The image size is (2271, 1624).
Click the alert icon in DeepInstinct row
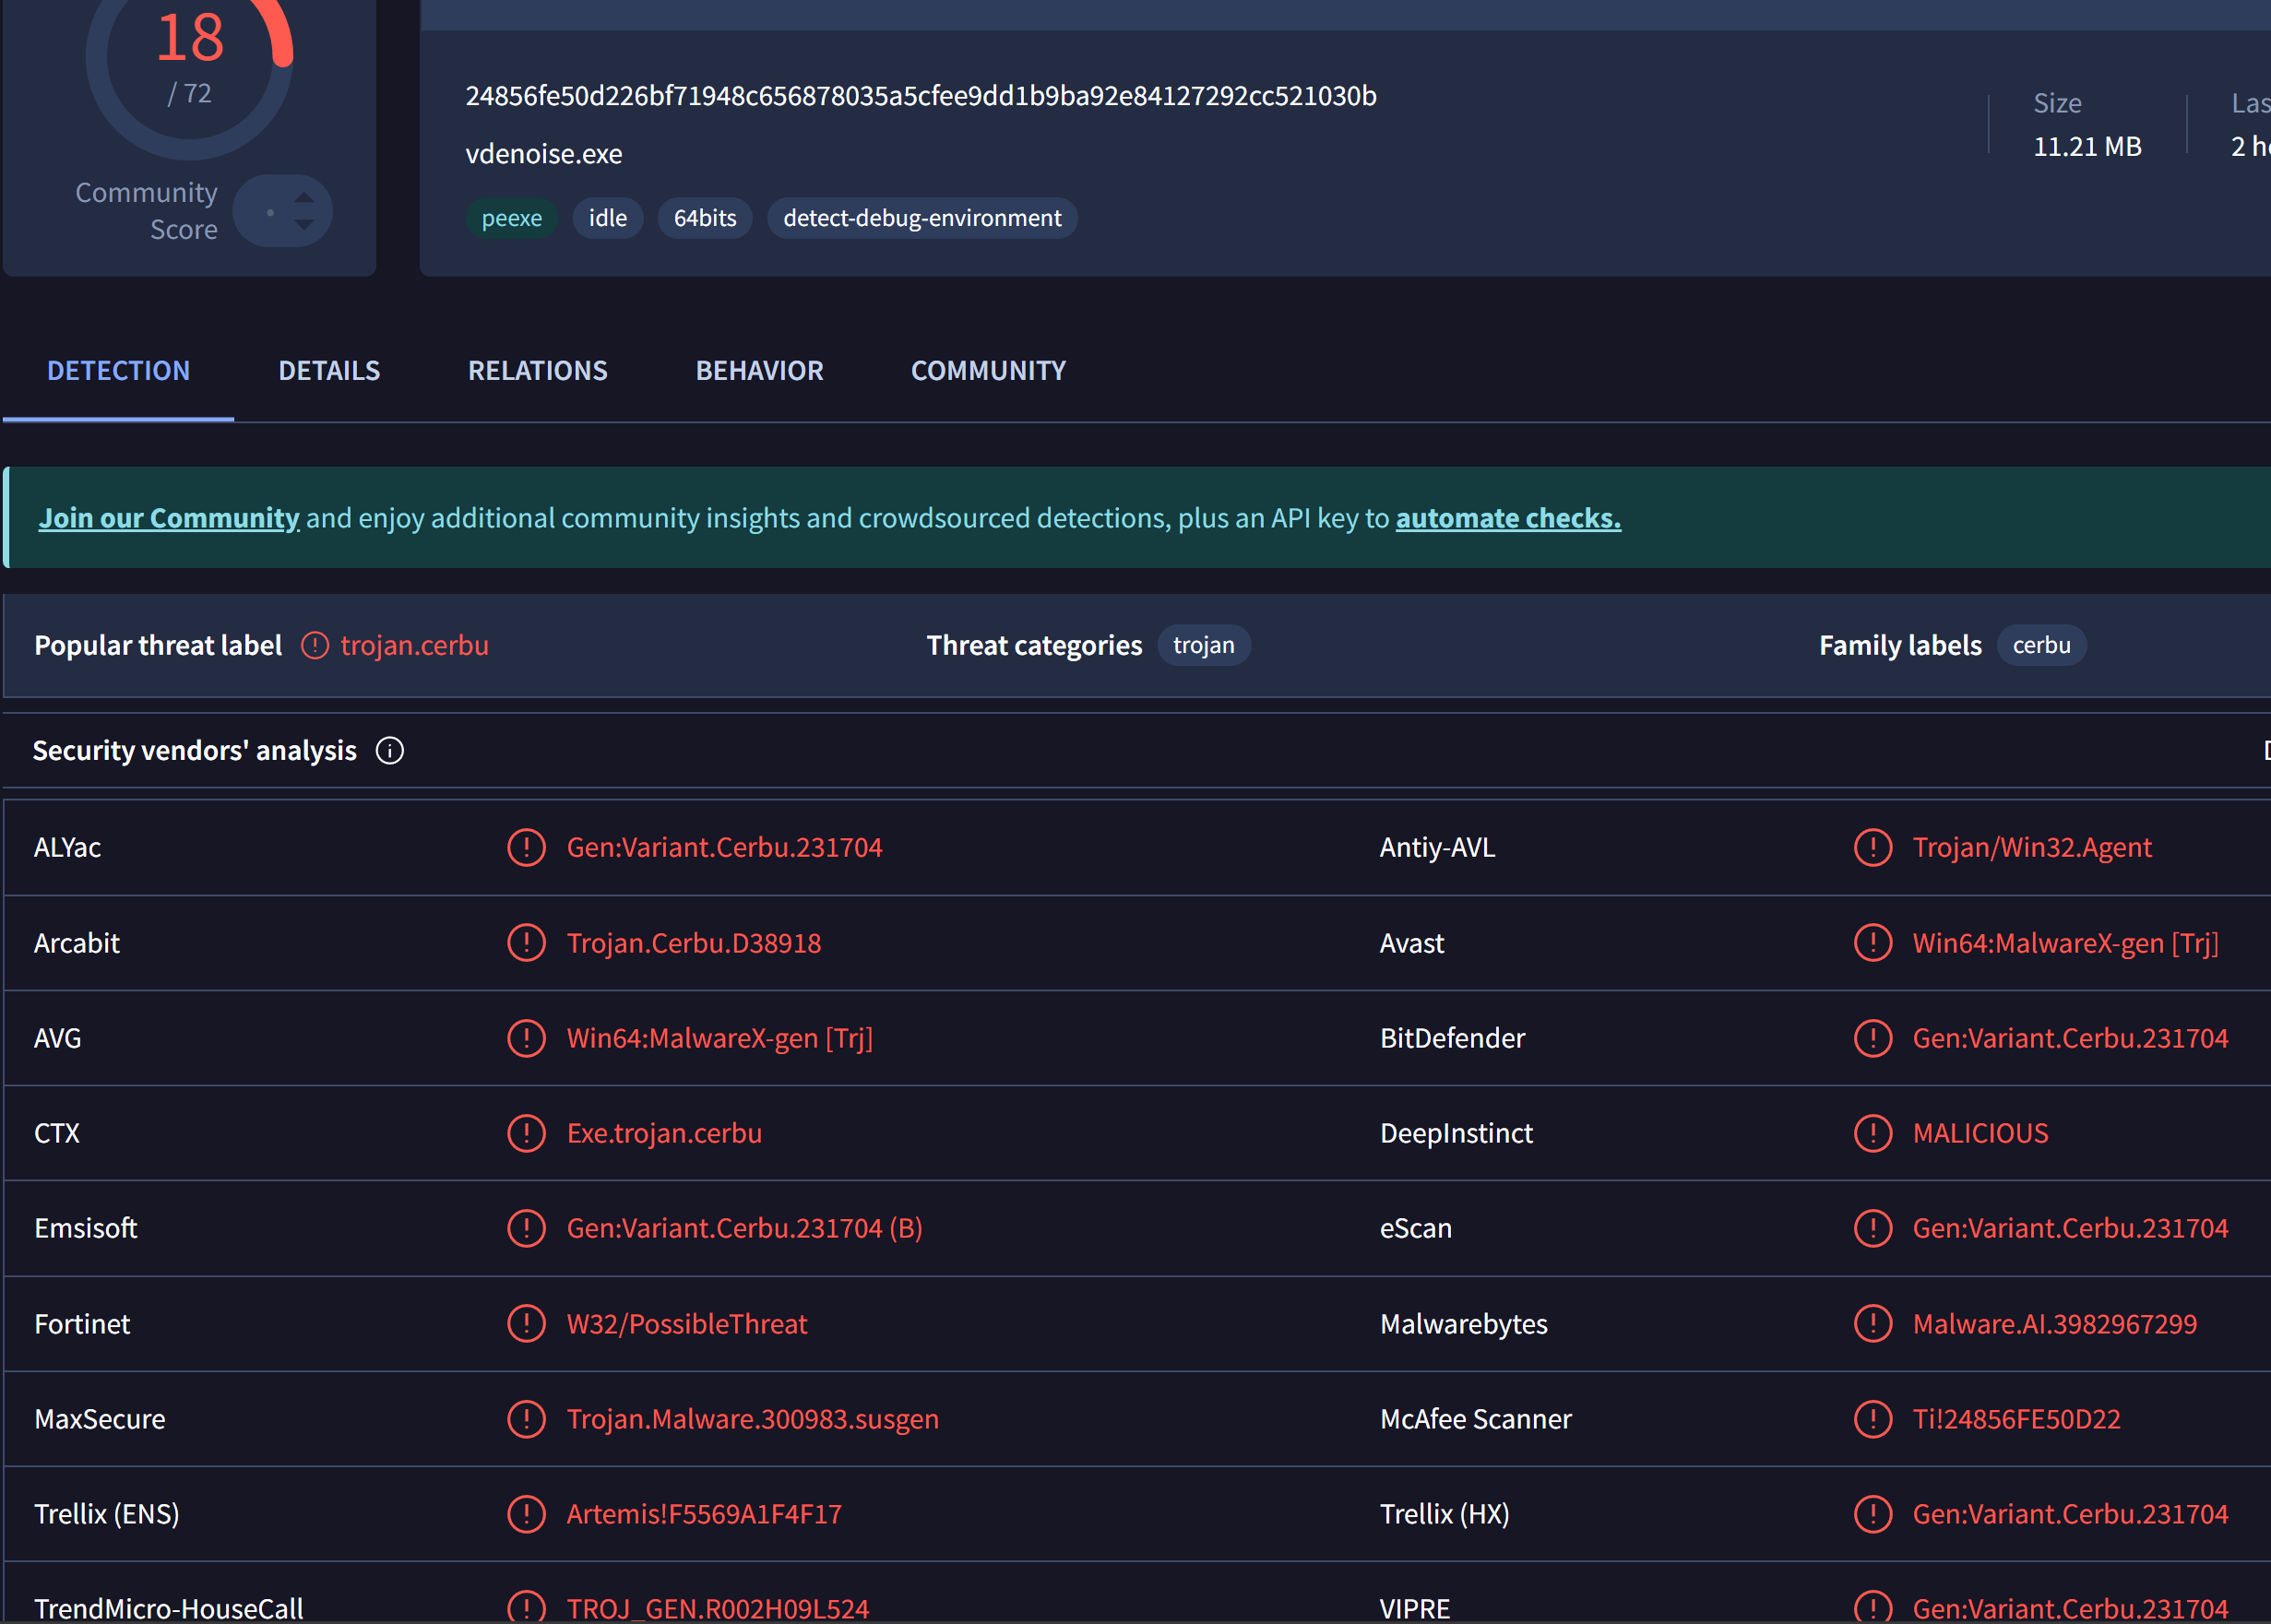click(x=1873, y=1133)
